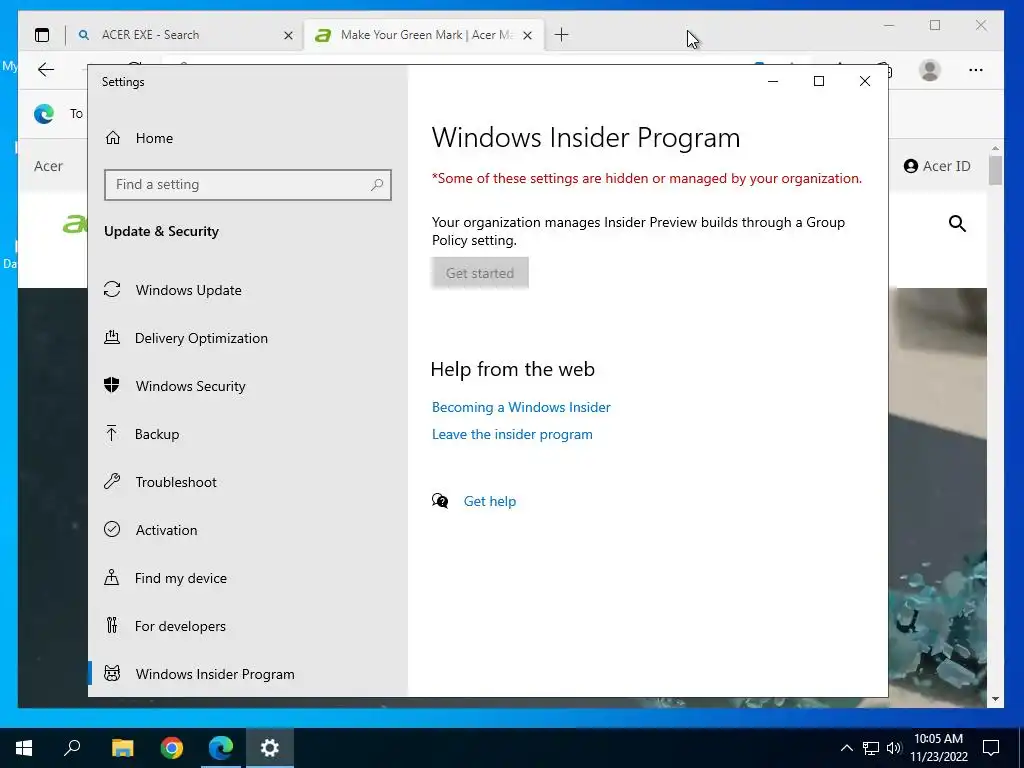Click the browser page scrollbar down arrow

tap(995, 699)
